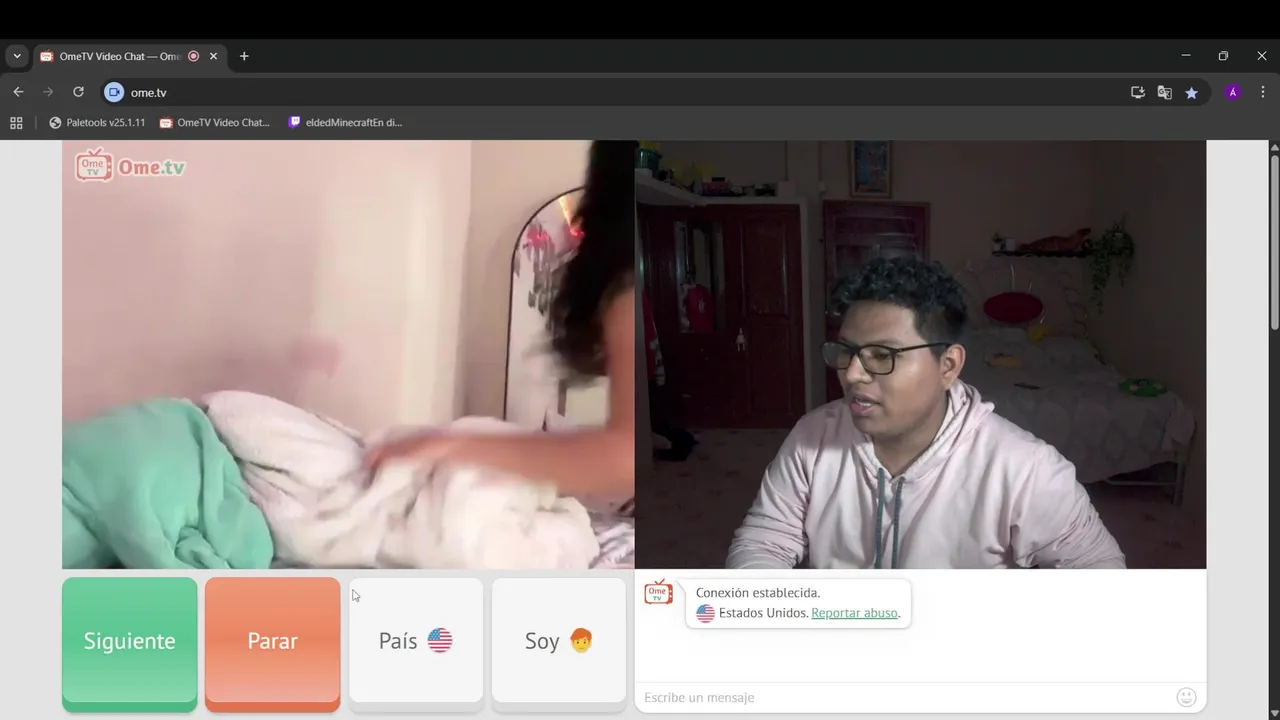
Task: Click the Conexión establecida text
Action: pyautogui.click(x=758, y=592)
